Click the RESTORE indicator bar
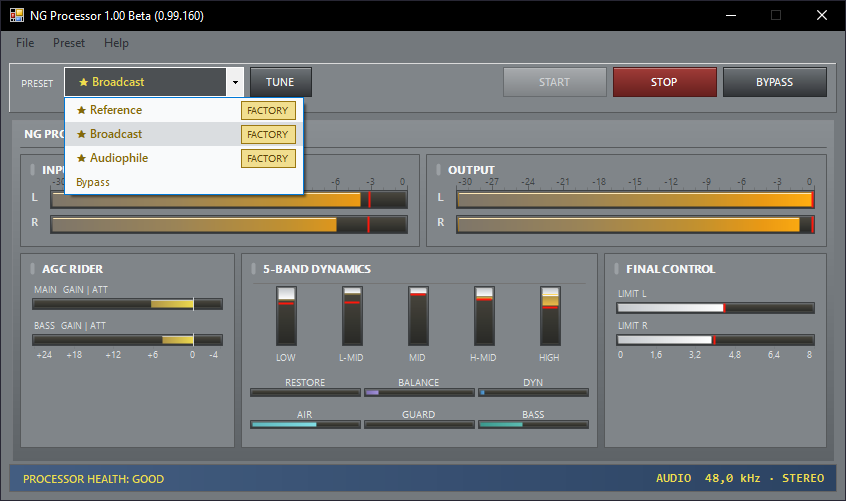The height and width of the screenshot is (501, 846). 305,393
